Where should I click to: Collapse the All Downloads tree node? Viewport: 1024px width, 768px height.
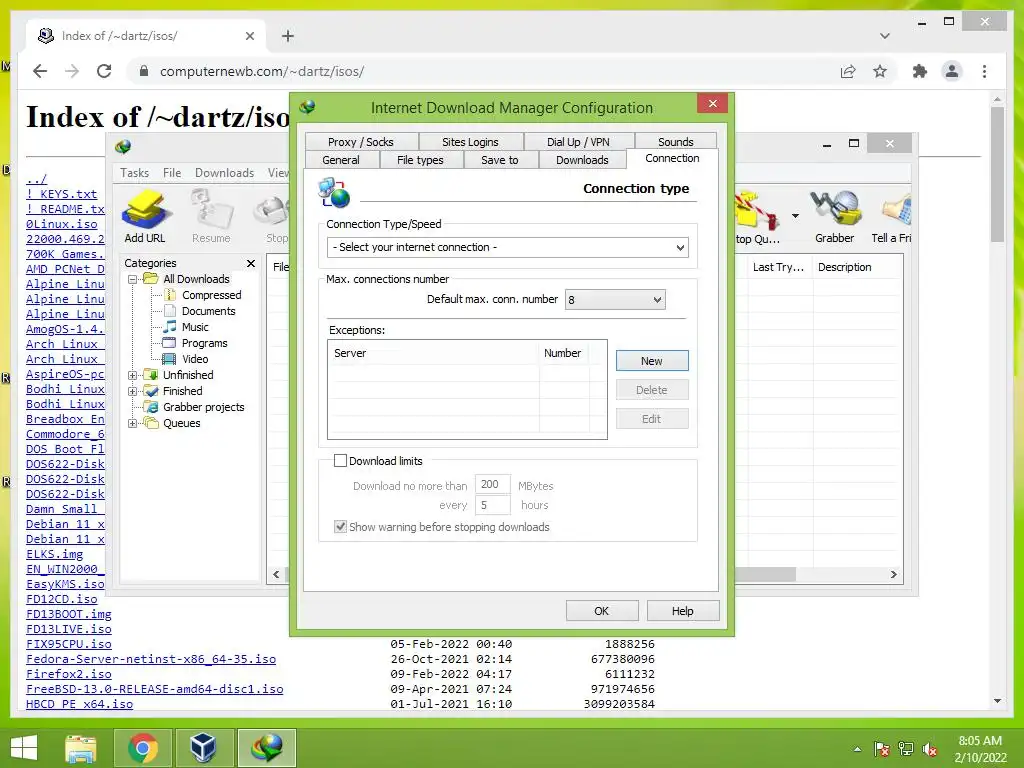133,280
